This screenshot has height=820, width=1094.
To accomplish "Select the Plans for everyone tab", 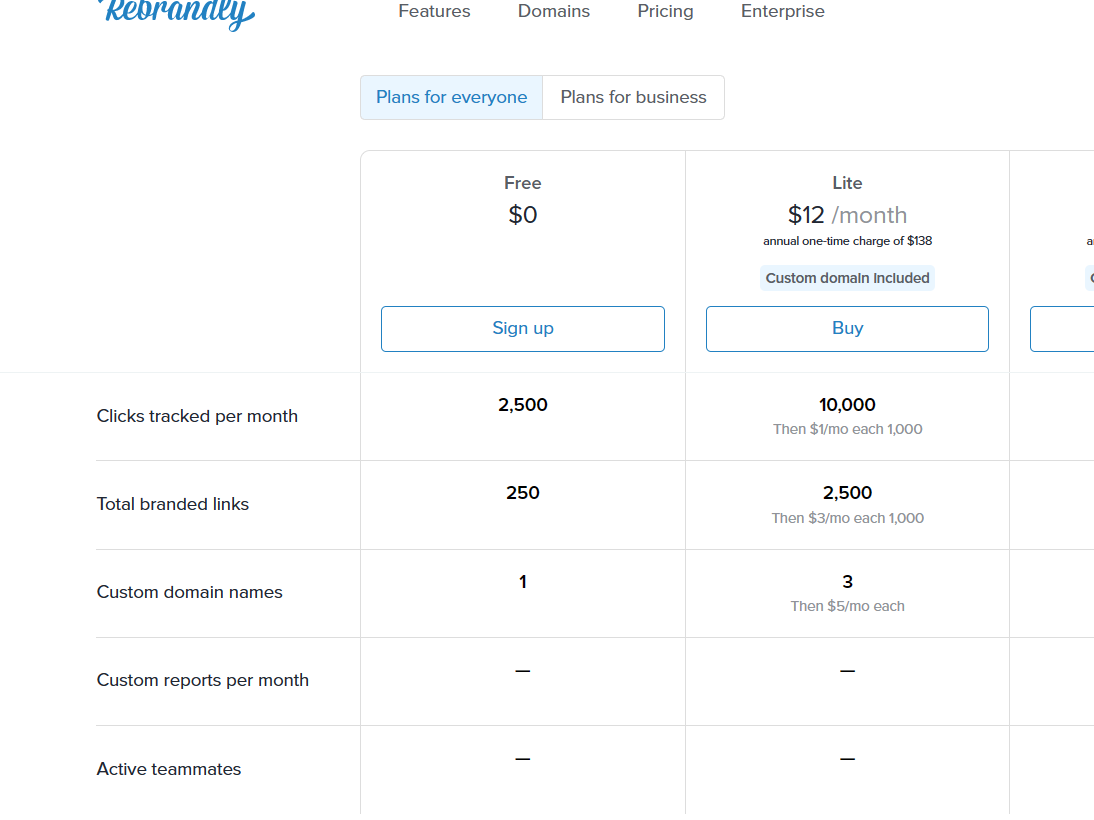I will tap(452, 97).
